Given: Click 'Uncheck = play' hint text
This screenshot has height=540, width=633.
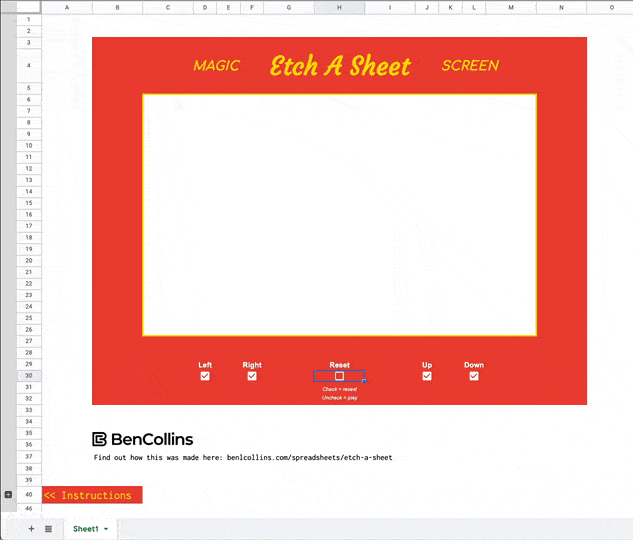Looking at the screenshot, I should click(340, 398).
